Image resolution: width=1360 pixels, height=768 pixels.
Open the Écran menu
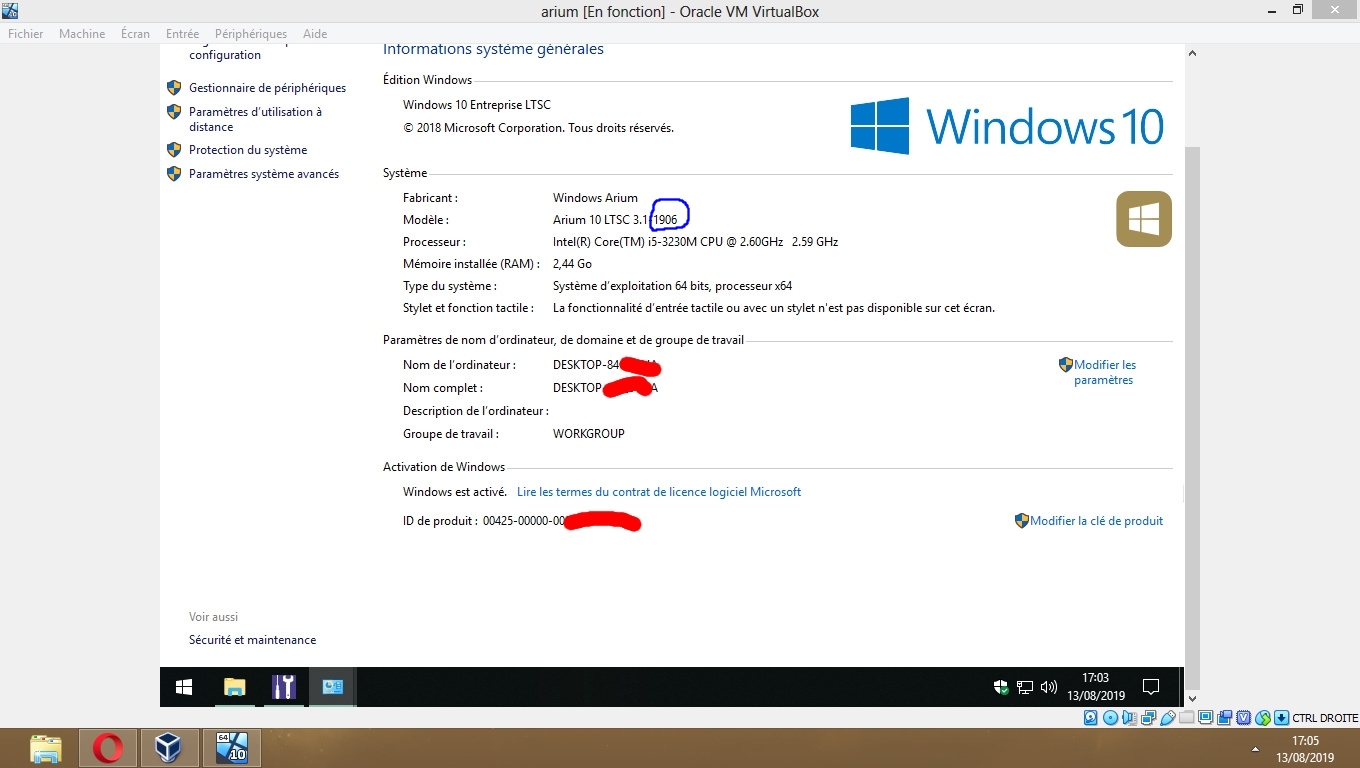(x=135, y=34)
